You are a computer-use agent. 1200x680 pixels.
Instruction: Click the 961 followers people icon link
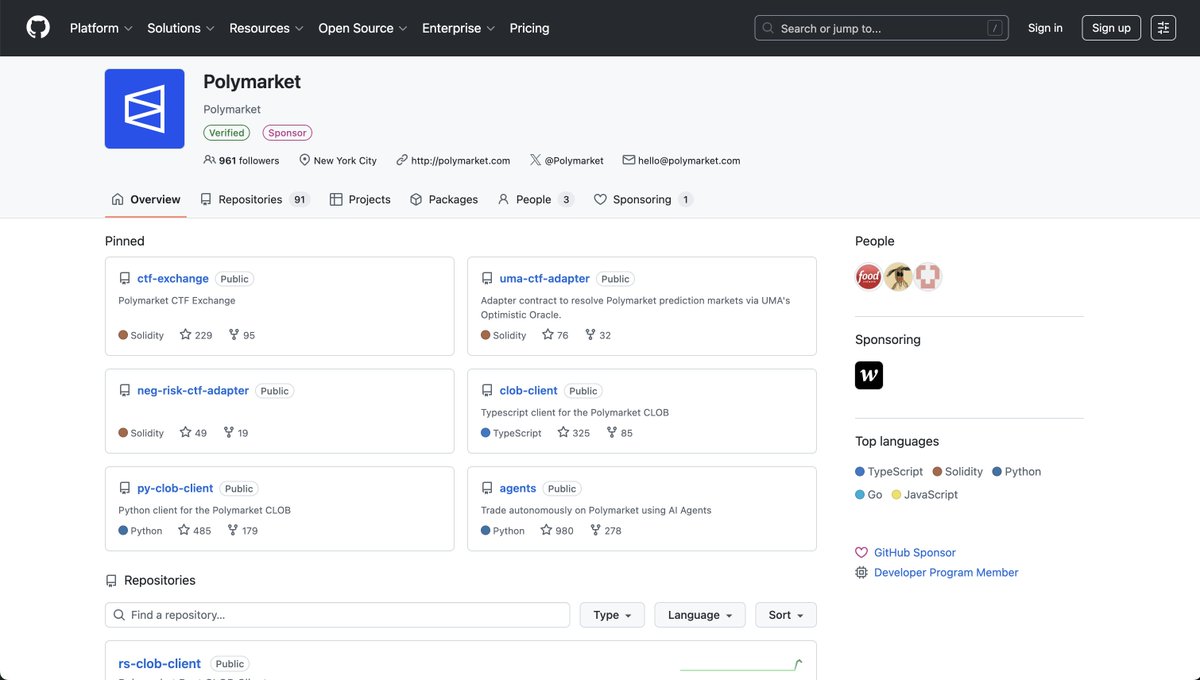pos(241,160)
